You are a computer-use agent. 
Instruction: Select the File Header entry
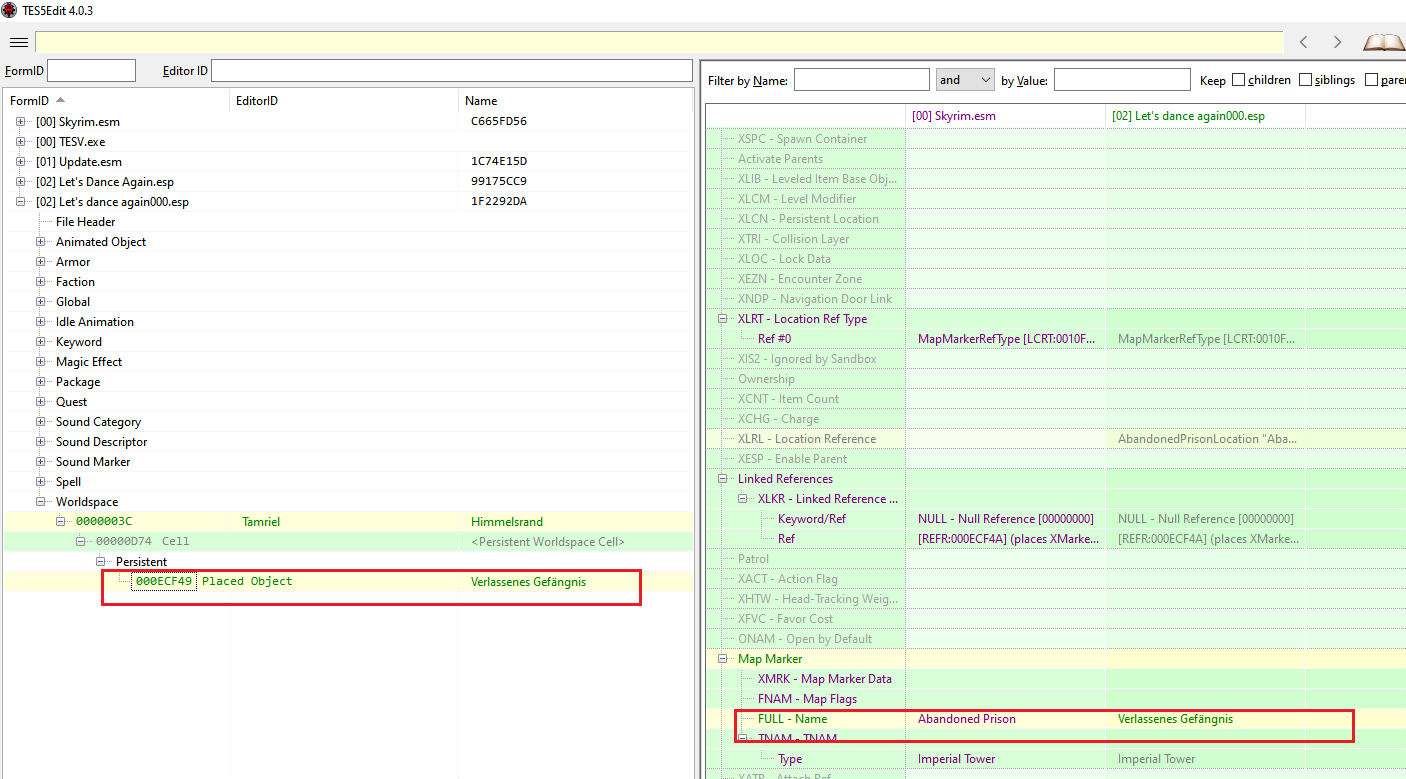(x=85, y=222)
